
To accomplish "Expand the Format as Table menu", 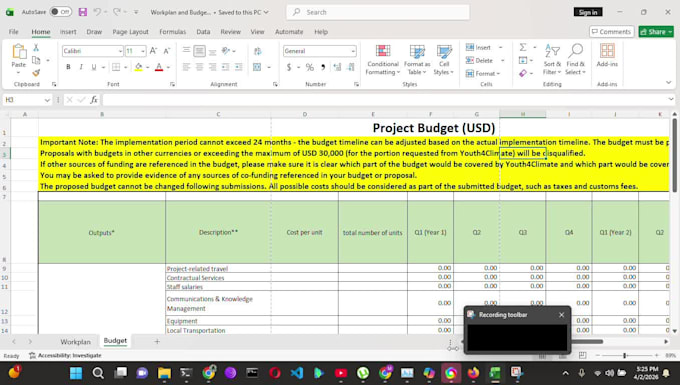I will point(417,60).
